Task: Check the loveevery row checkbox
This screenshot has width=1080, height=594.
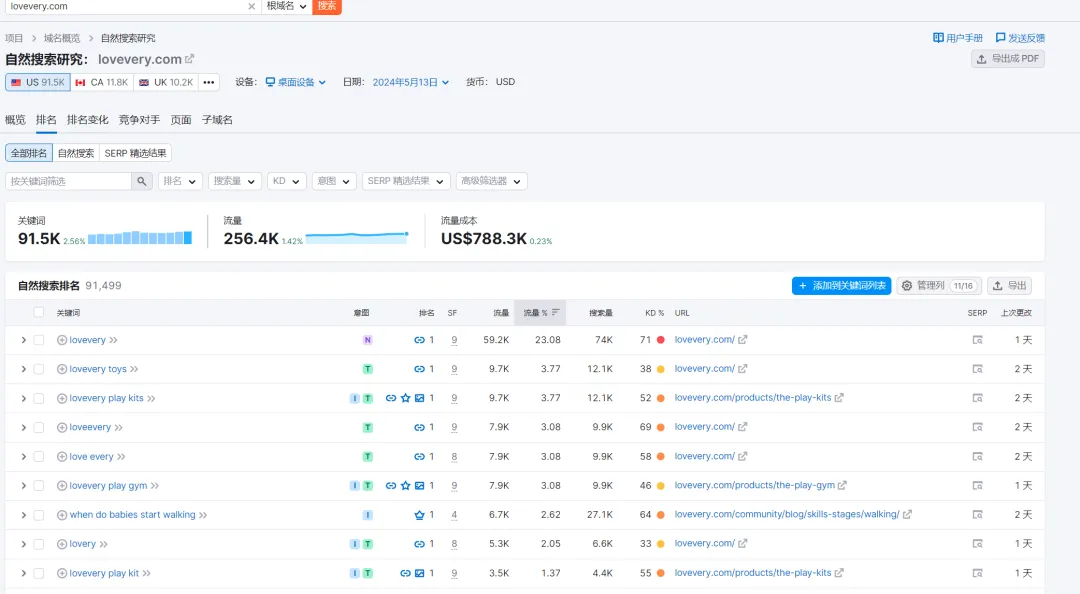Action: coord(39,427)
